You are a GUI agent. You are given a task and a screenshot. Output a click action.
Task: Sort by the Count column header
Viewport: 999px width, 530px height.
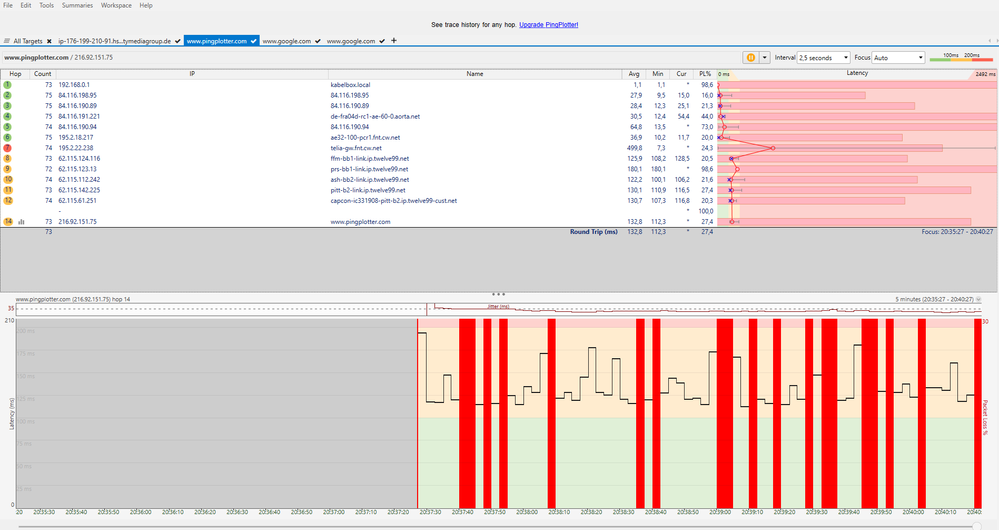tap(43, 74)
